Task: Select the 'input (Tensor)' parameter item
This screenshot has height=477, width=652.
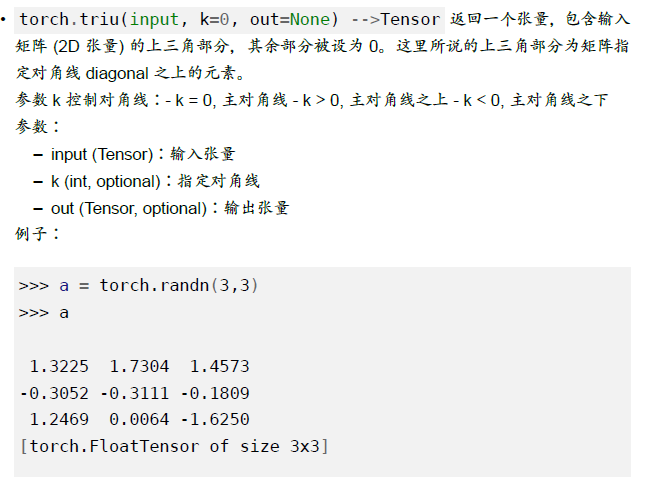Action: click(102, 154)
